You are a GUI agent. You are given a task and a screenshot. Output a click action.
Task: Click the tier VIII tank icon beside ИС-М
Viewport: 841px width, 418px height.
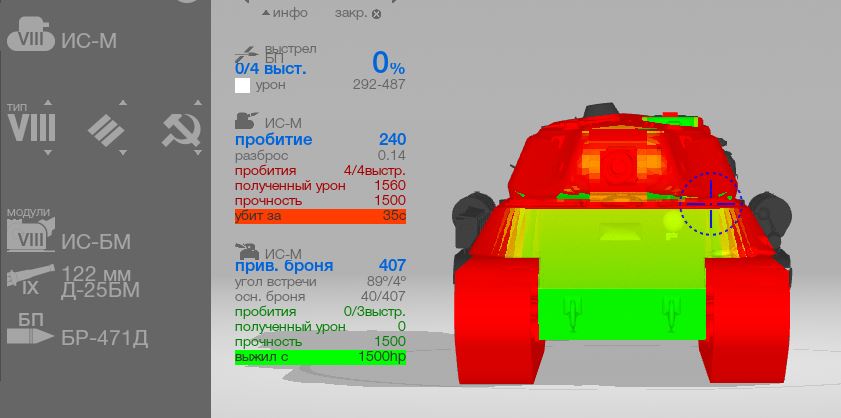coord(31,34)
